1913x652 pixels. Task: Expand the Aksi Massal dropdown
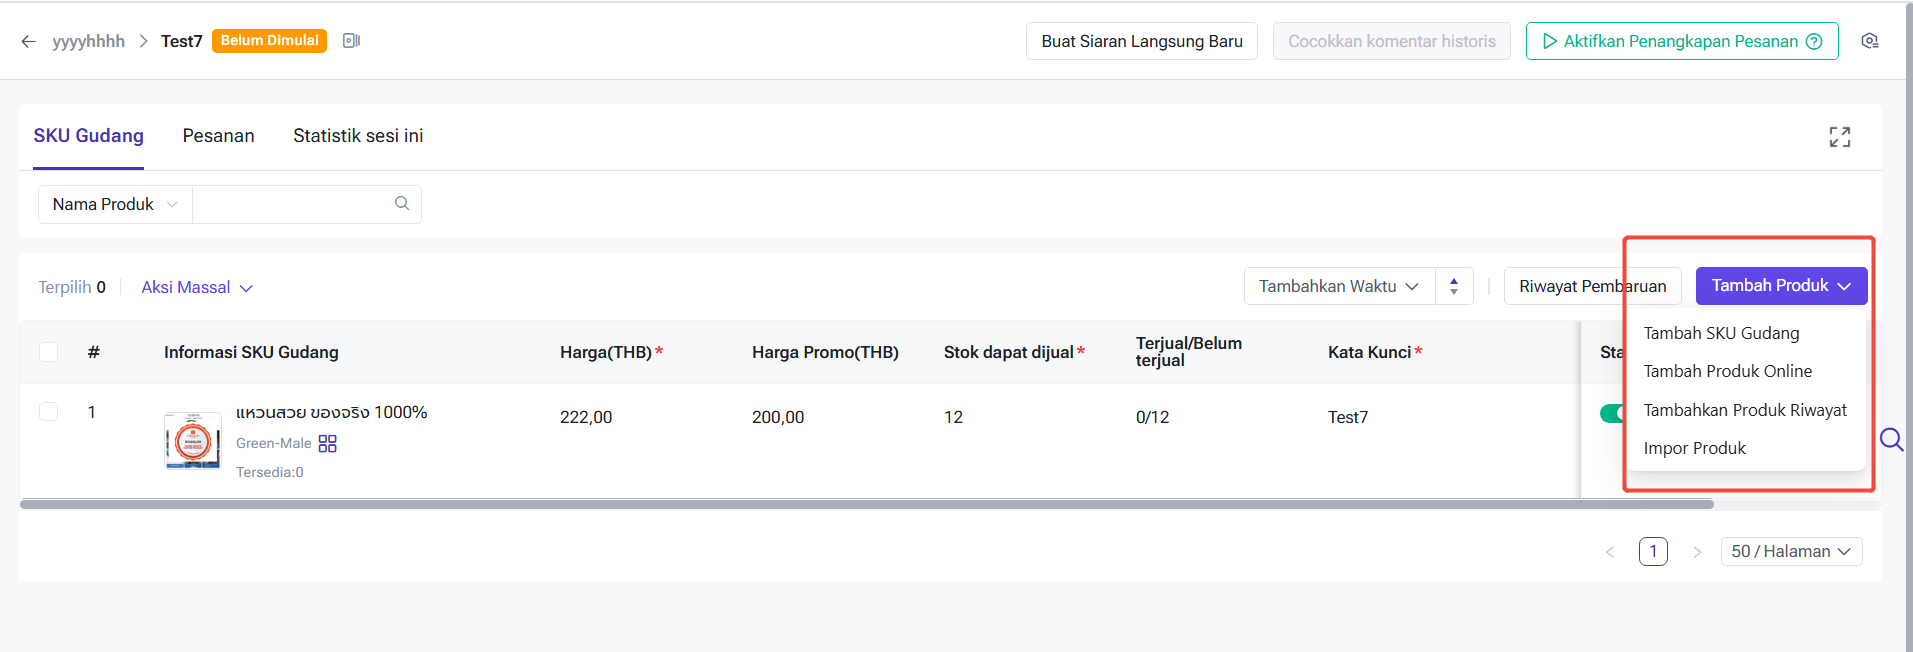[x=197, y=287]
